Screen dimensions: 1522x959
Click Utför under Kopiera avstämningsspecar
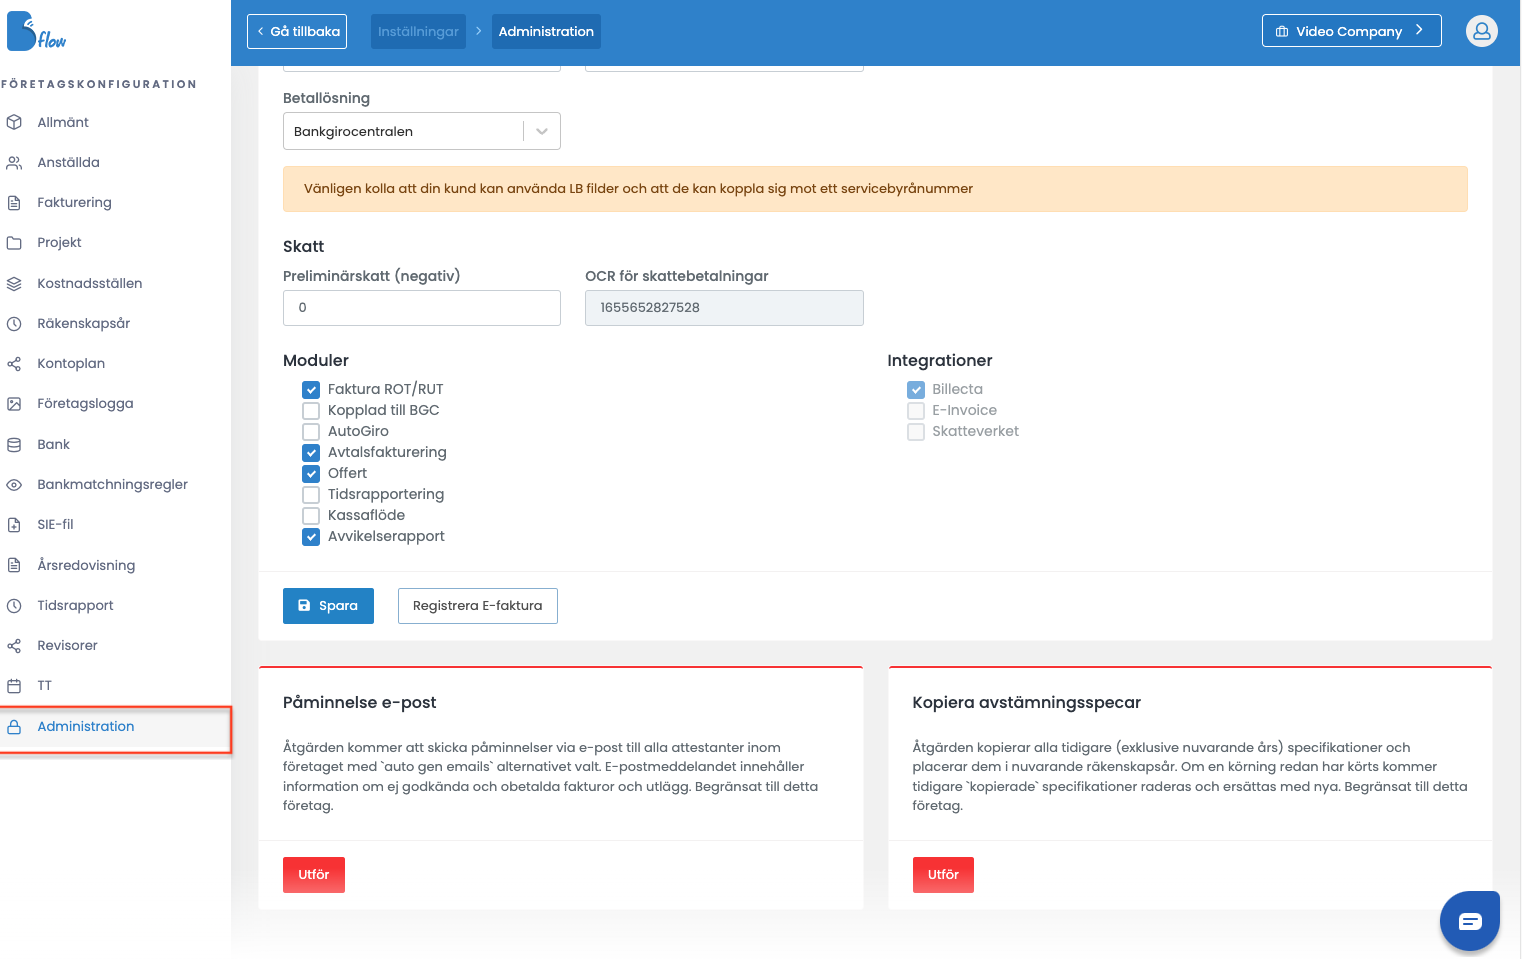coord(943,875)
